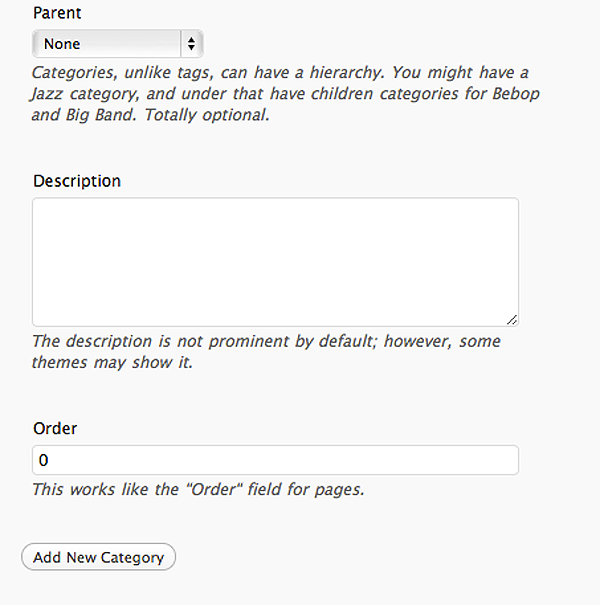Click 'Big Band' in the help text

(100, 115)
